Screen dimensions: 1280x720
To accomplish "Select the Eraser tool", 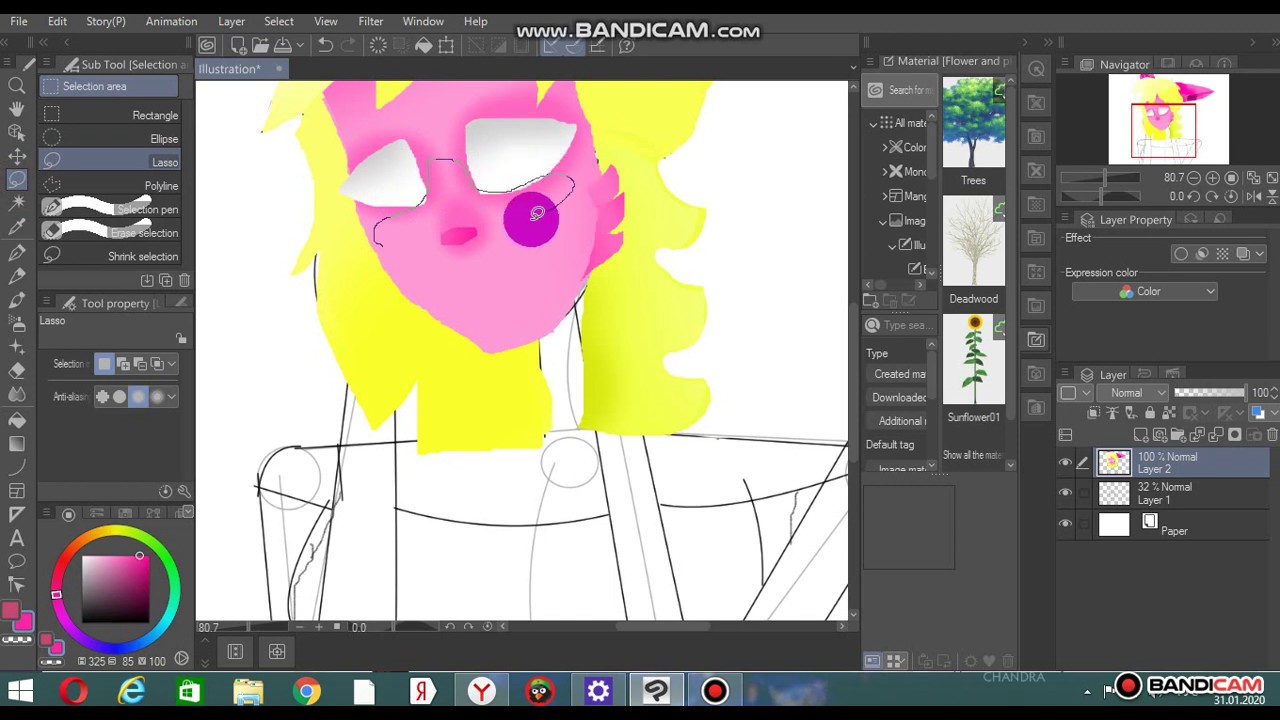I will click(17, 370).
